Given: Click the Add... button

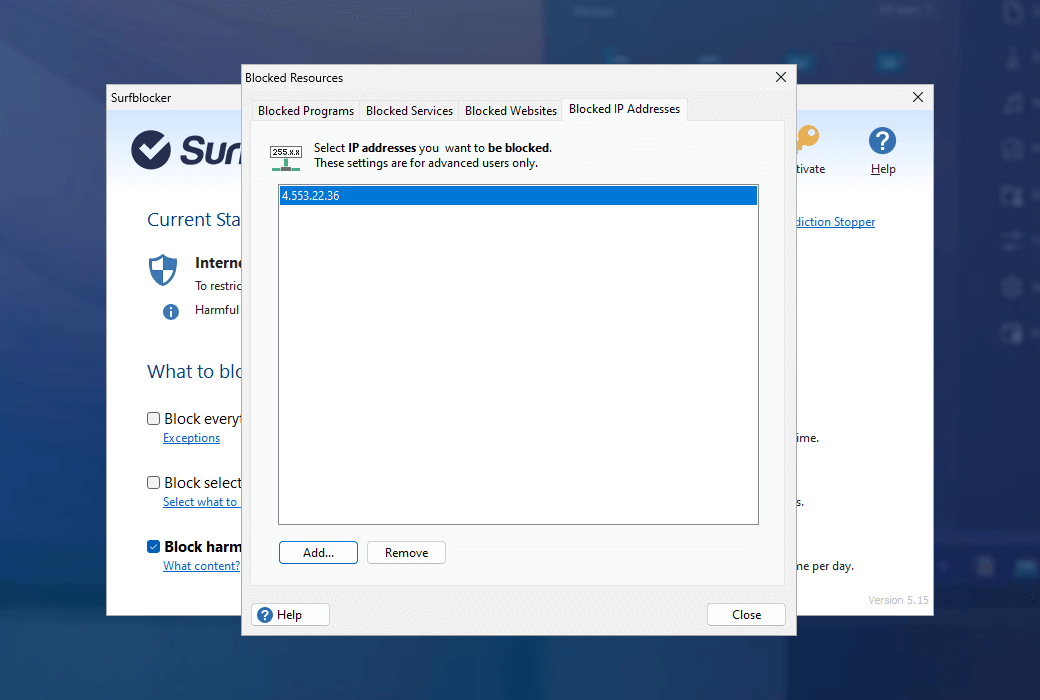Looking at the screenshot, I should (318, 553).
